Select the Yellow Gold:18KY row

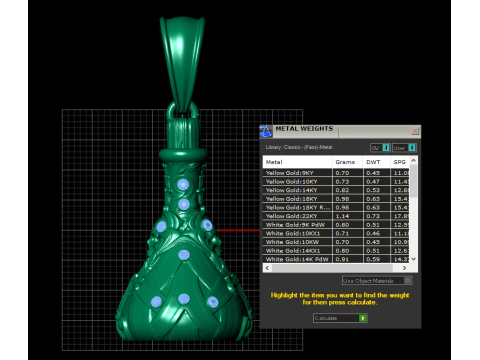click(336, 199)
